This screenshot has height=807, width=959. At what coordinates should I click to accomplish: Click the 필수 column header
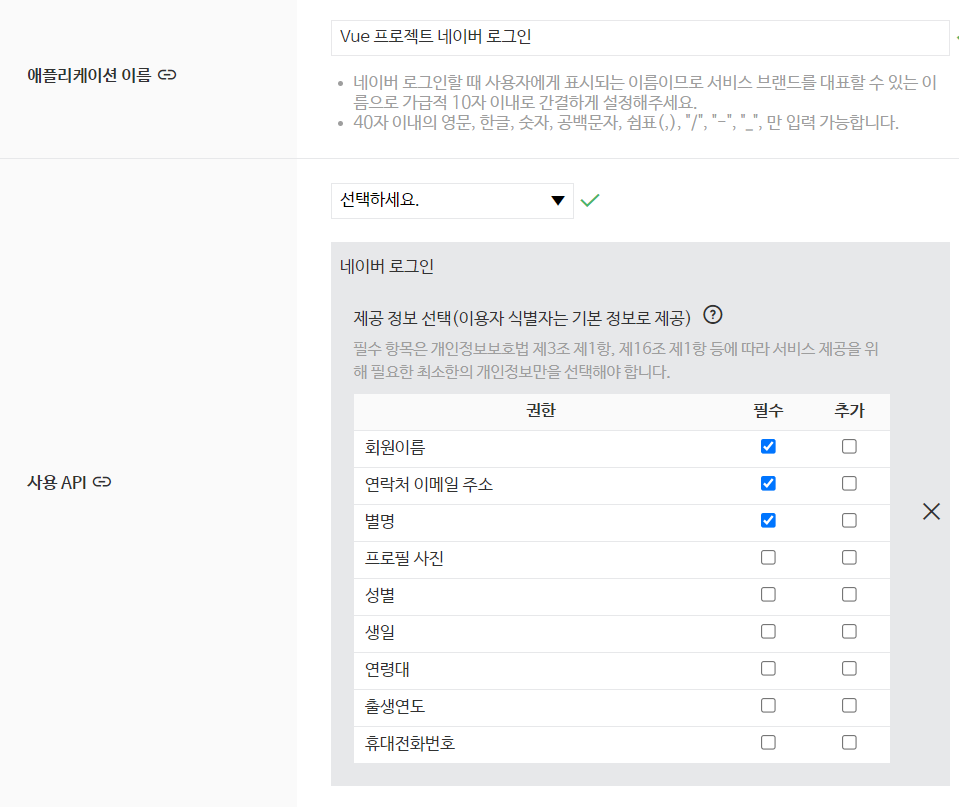click(x=768, y=411)
